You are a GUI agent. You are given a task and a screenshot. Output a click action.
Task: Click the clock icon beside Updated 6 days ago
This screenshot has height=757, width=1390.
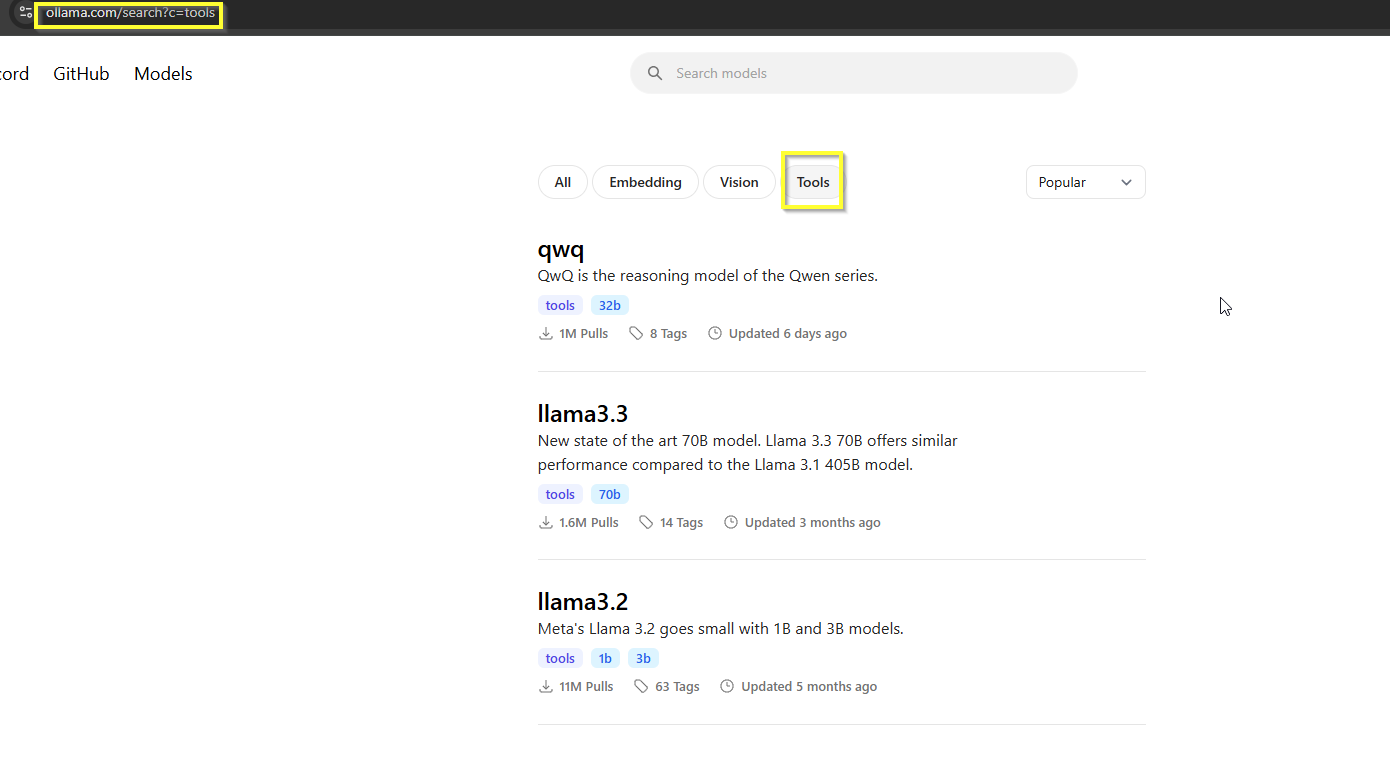pyautogui.click(x=715, y=334)
